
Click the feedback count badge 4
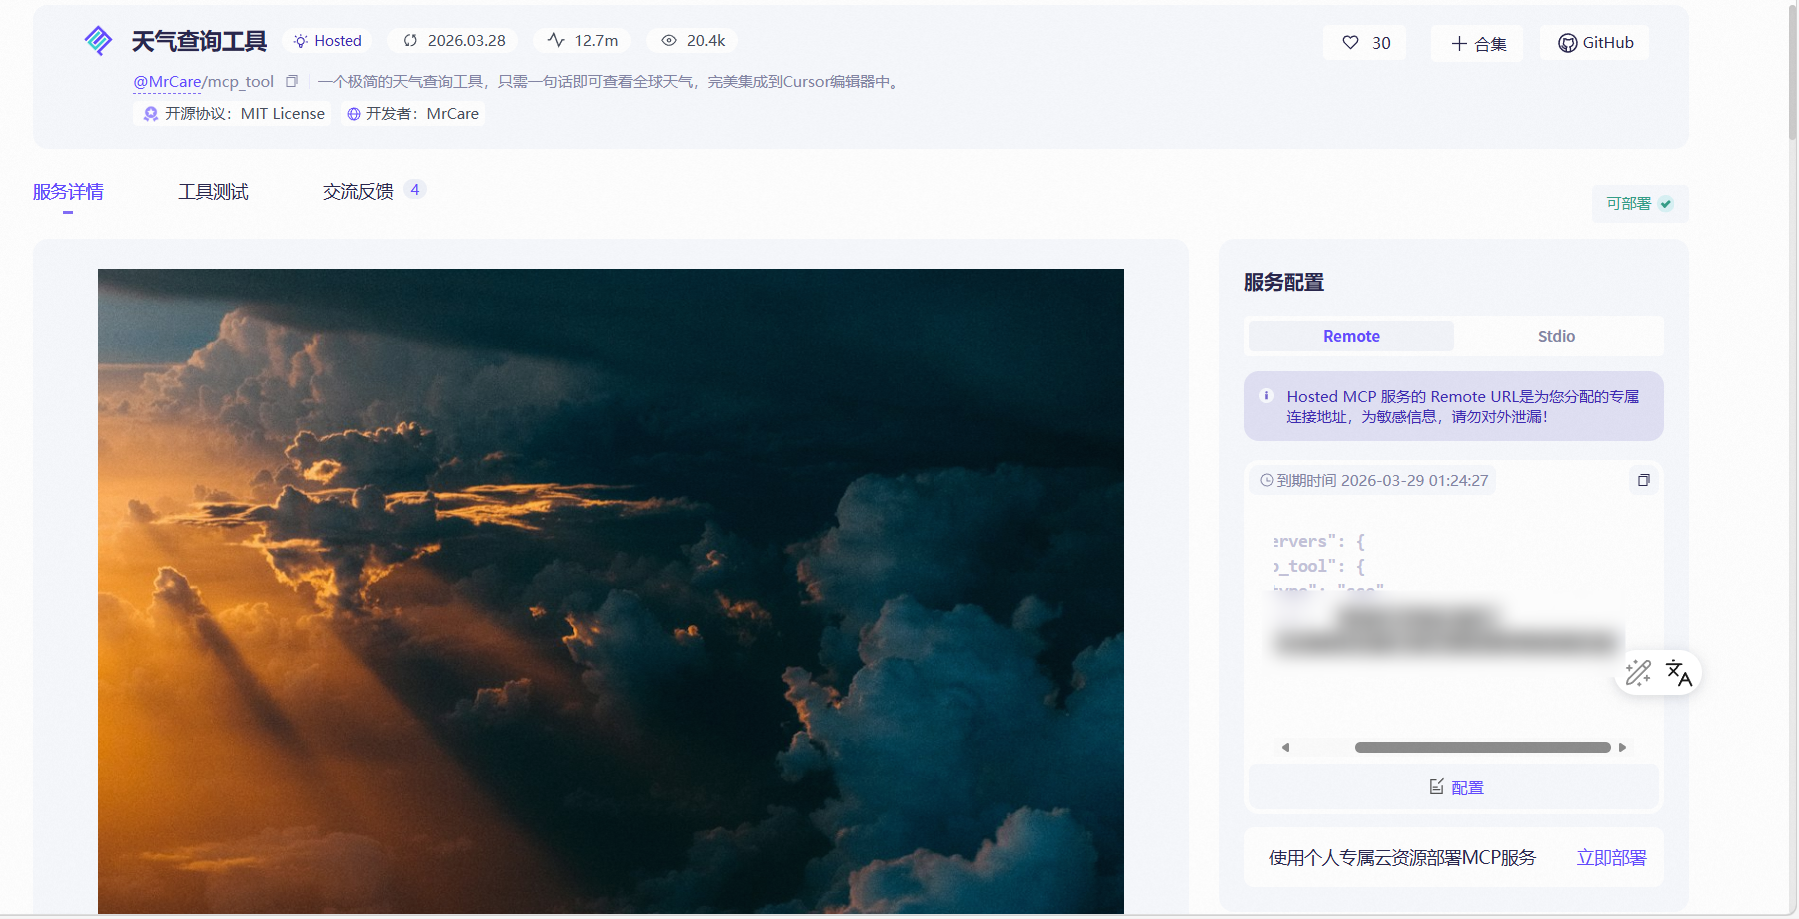click(415, 189)
